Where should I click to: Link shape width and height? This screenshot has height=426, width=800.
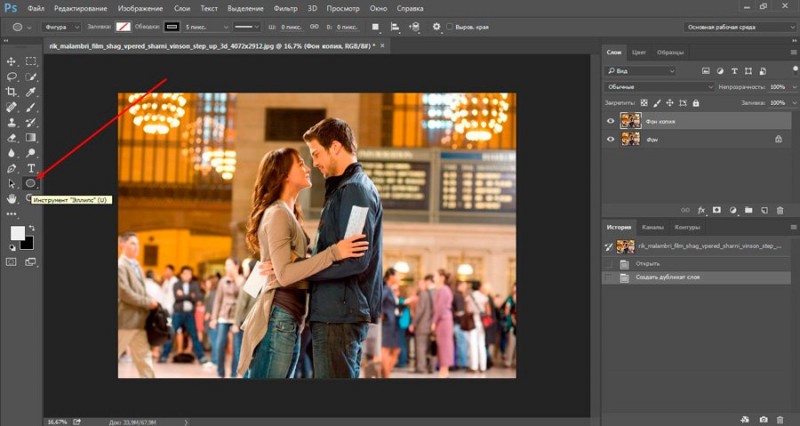[x=315, y=27]
